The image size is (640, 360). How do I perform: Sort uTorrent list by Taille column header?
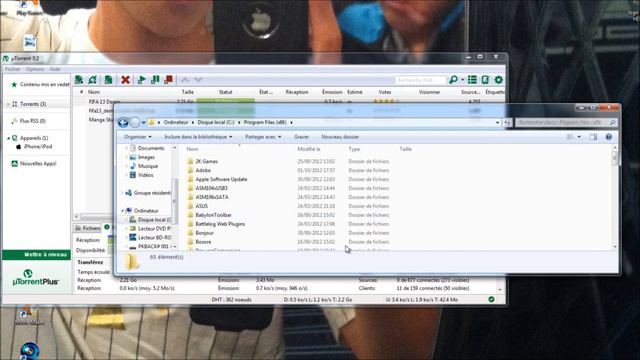pyautogui.click(x=188, y=92)
